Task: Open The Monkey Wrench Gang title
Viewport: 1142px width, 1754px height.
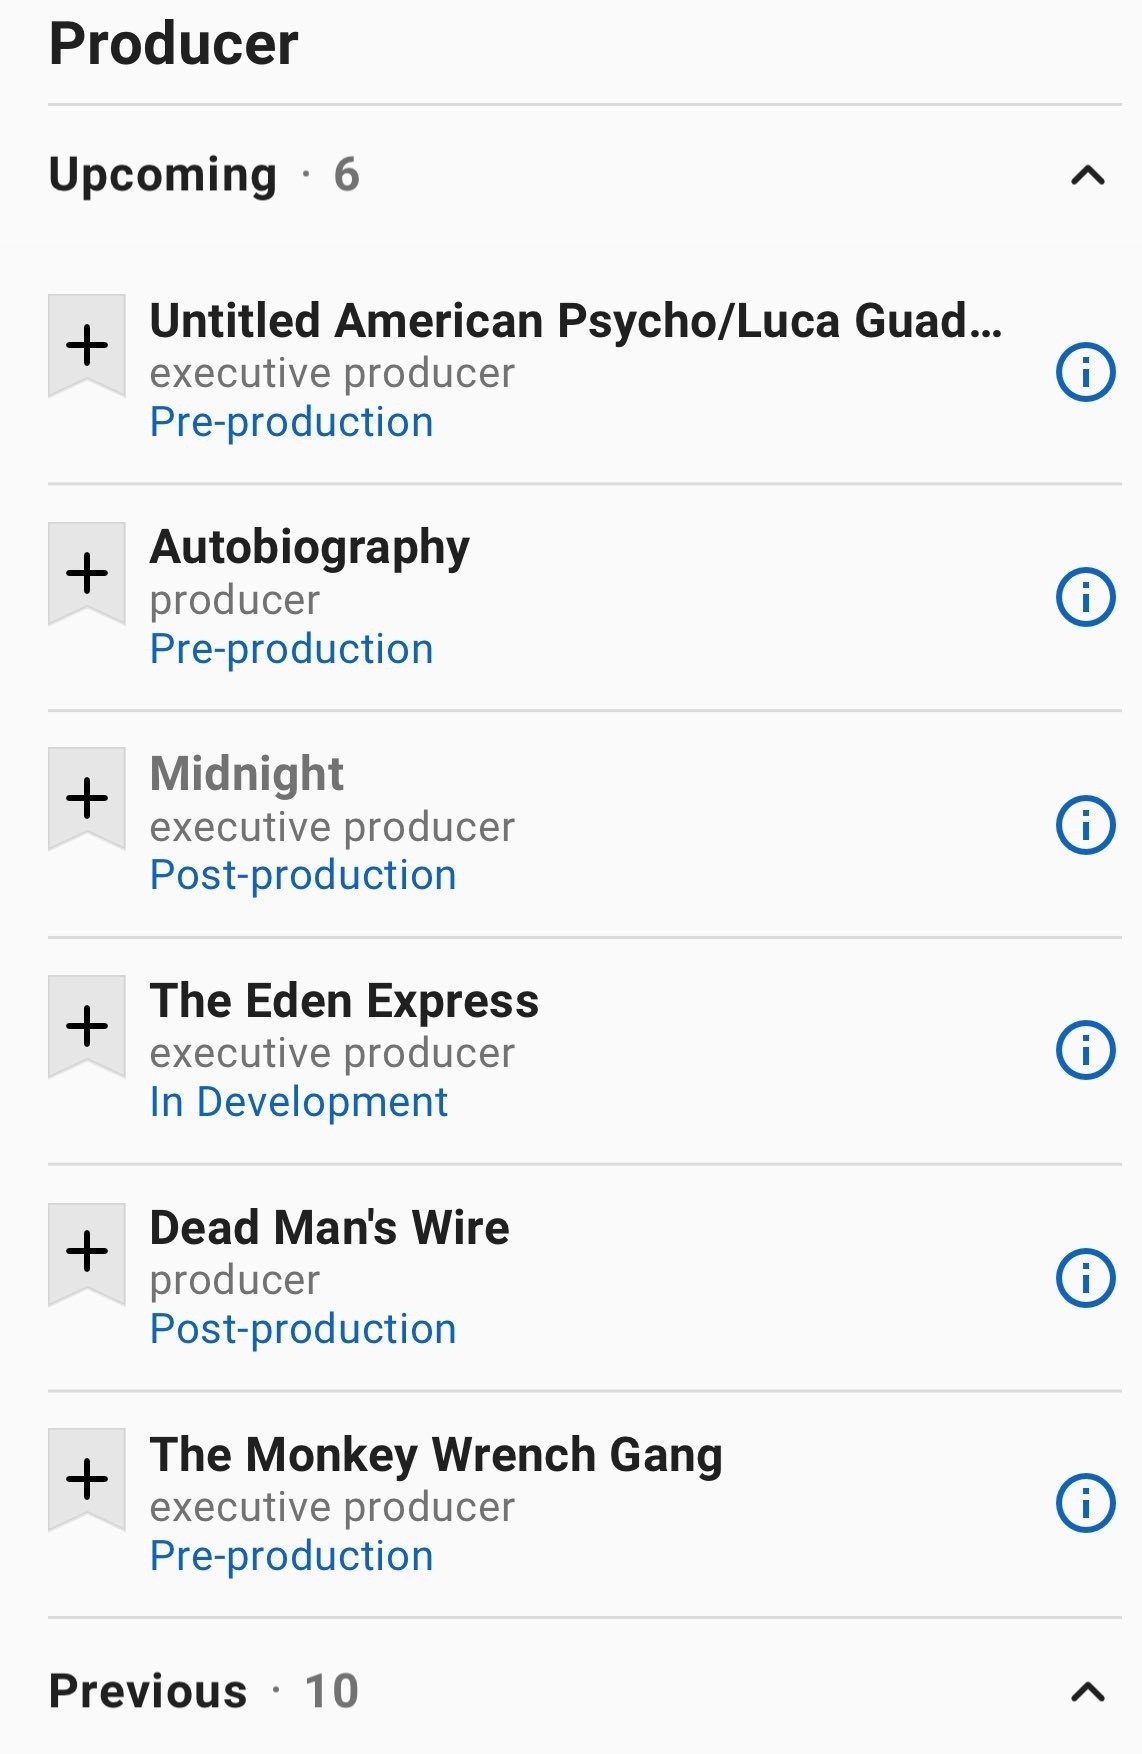Action: point(436,1455)
